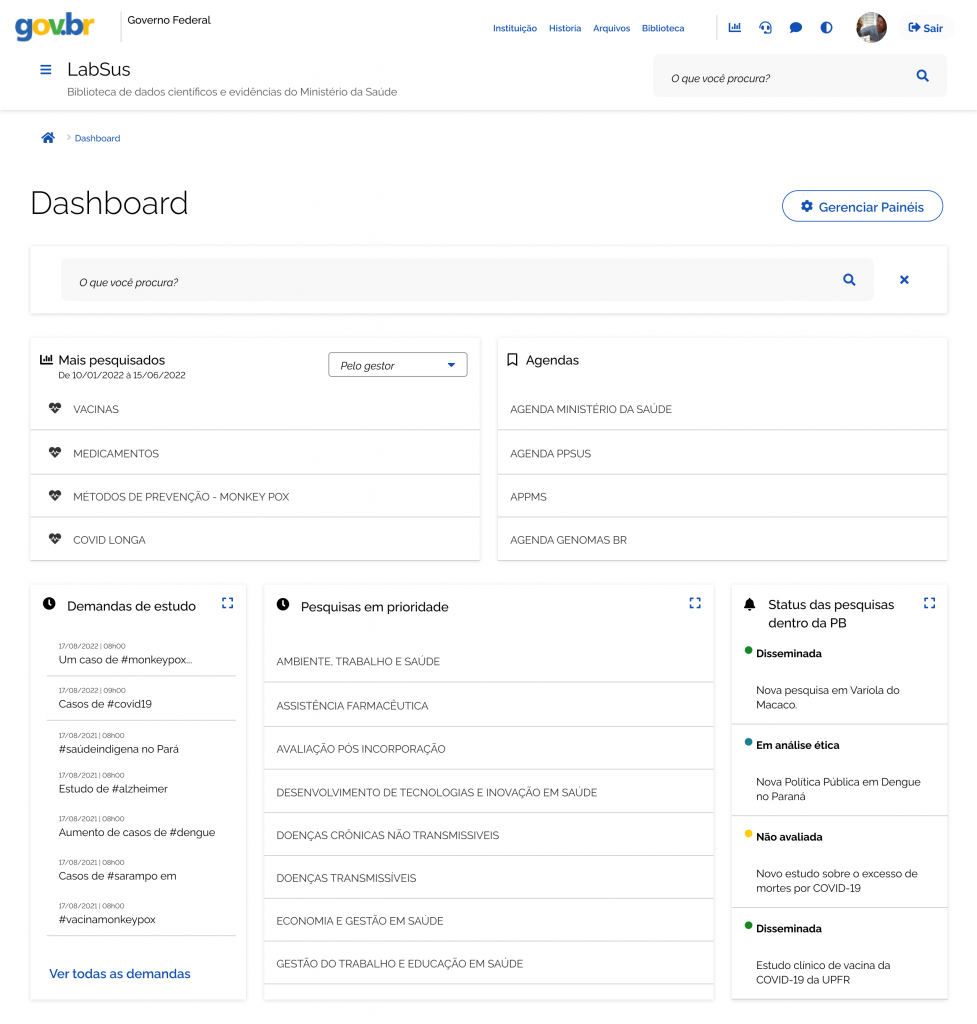The height and width of the screenshot is (1024, 977).
Task: Open the hamburger menu beside LabSus
Action: click(45, 70)
